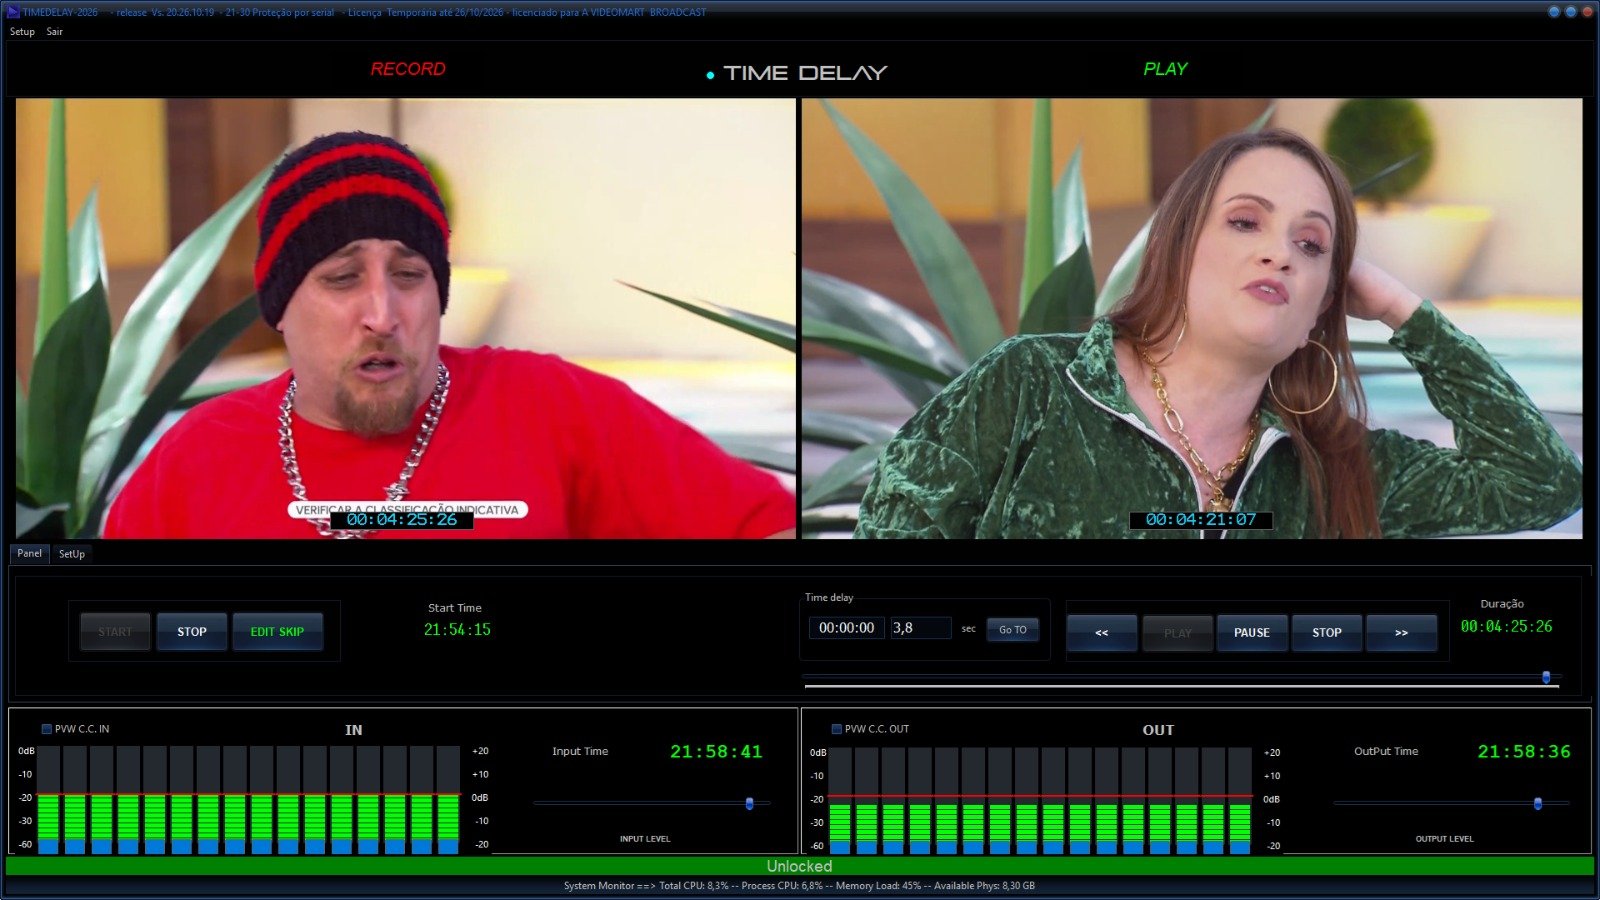Click the RECORD video preview
Screen dimensions: 1600x900
click(x=406, y=318)
